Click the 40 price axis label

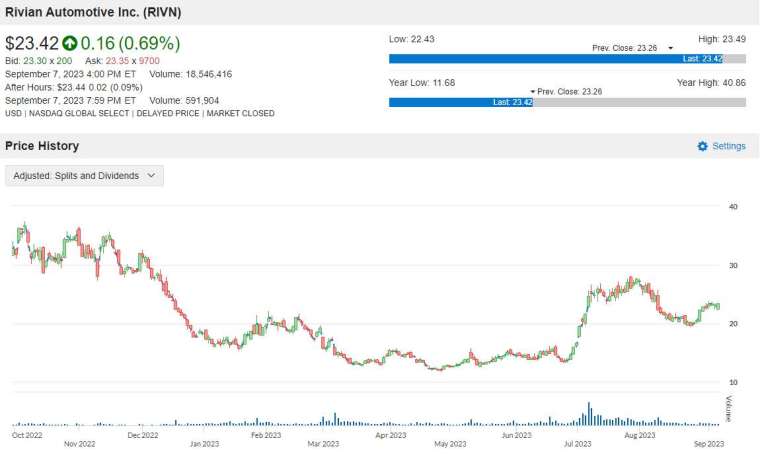[x=733, y=206]
